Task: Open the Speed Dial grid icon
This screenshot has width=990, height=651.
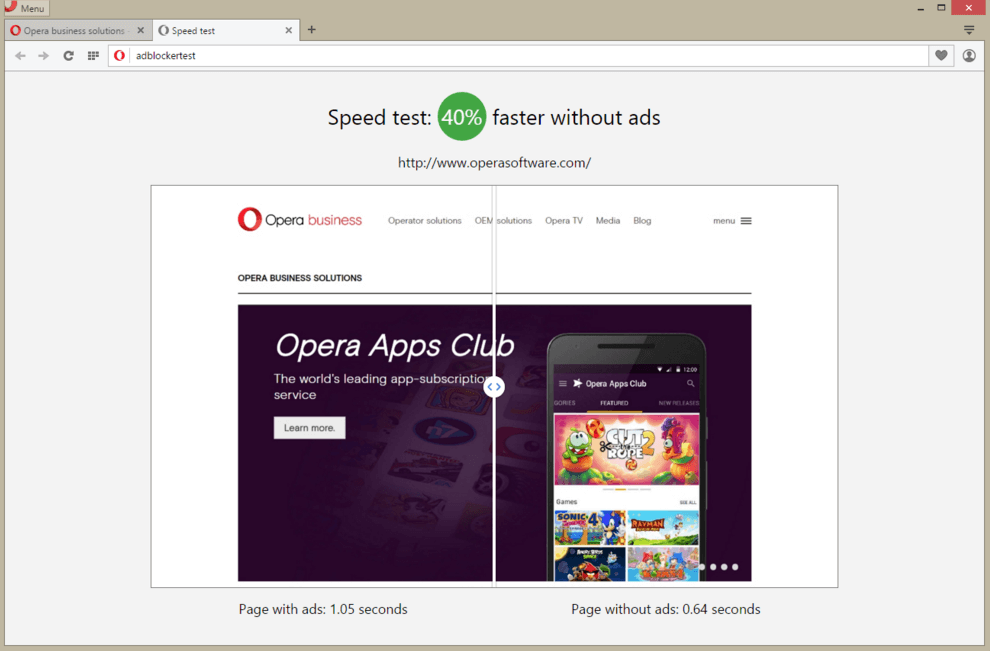Action: click(93, 56)
